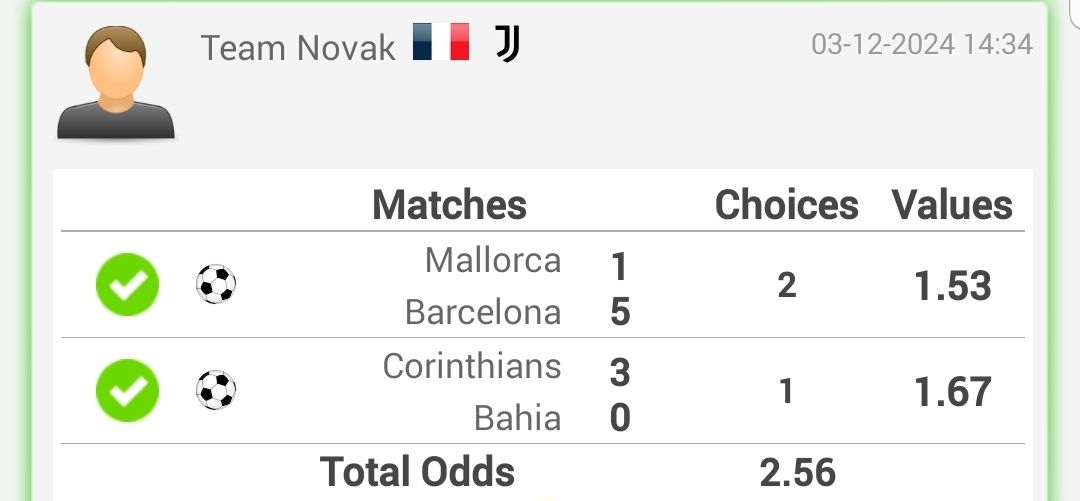Click the 2.56 total odds value
The image size is (1080, 501).
798,473
